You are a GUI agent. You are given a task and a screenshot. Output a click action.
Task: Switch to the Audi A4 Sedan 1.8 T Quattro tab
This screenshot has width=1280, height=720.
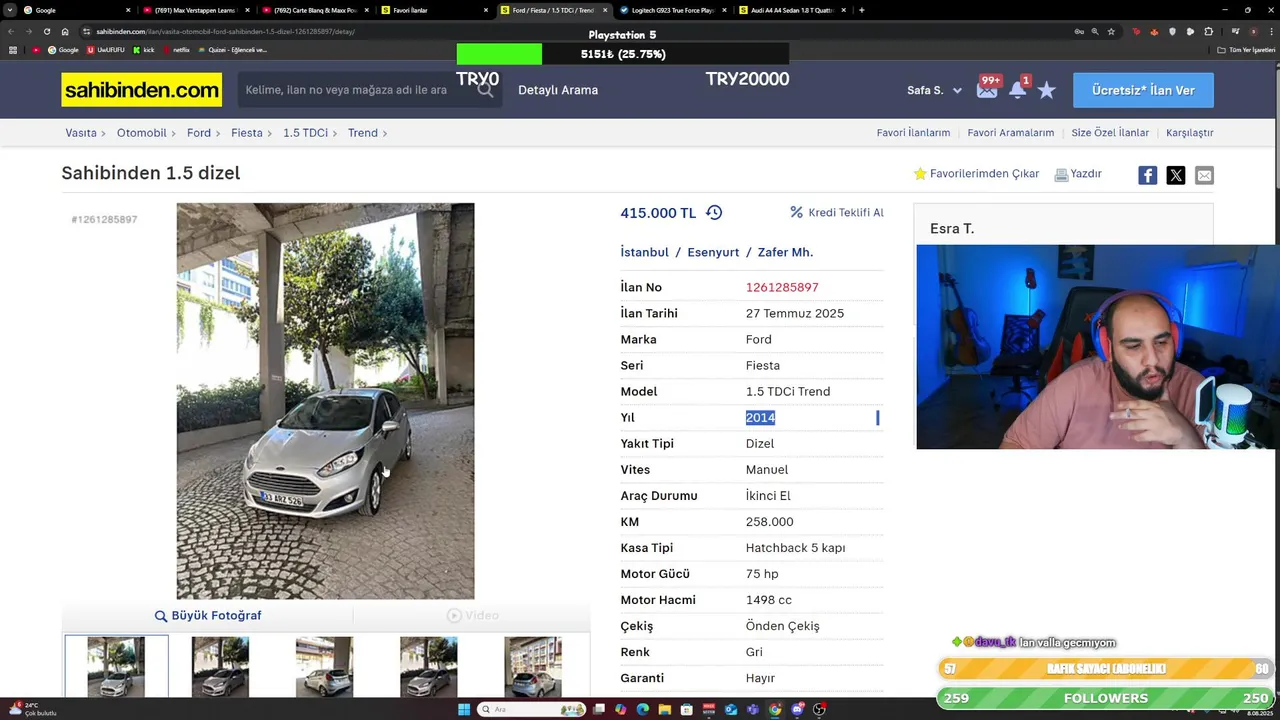[791, 10]
